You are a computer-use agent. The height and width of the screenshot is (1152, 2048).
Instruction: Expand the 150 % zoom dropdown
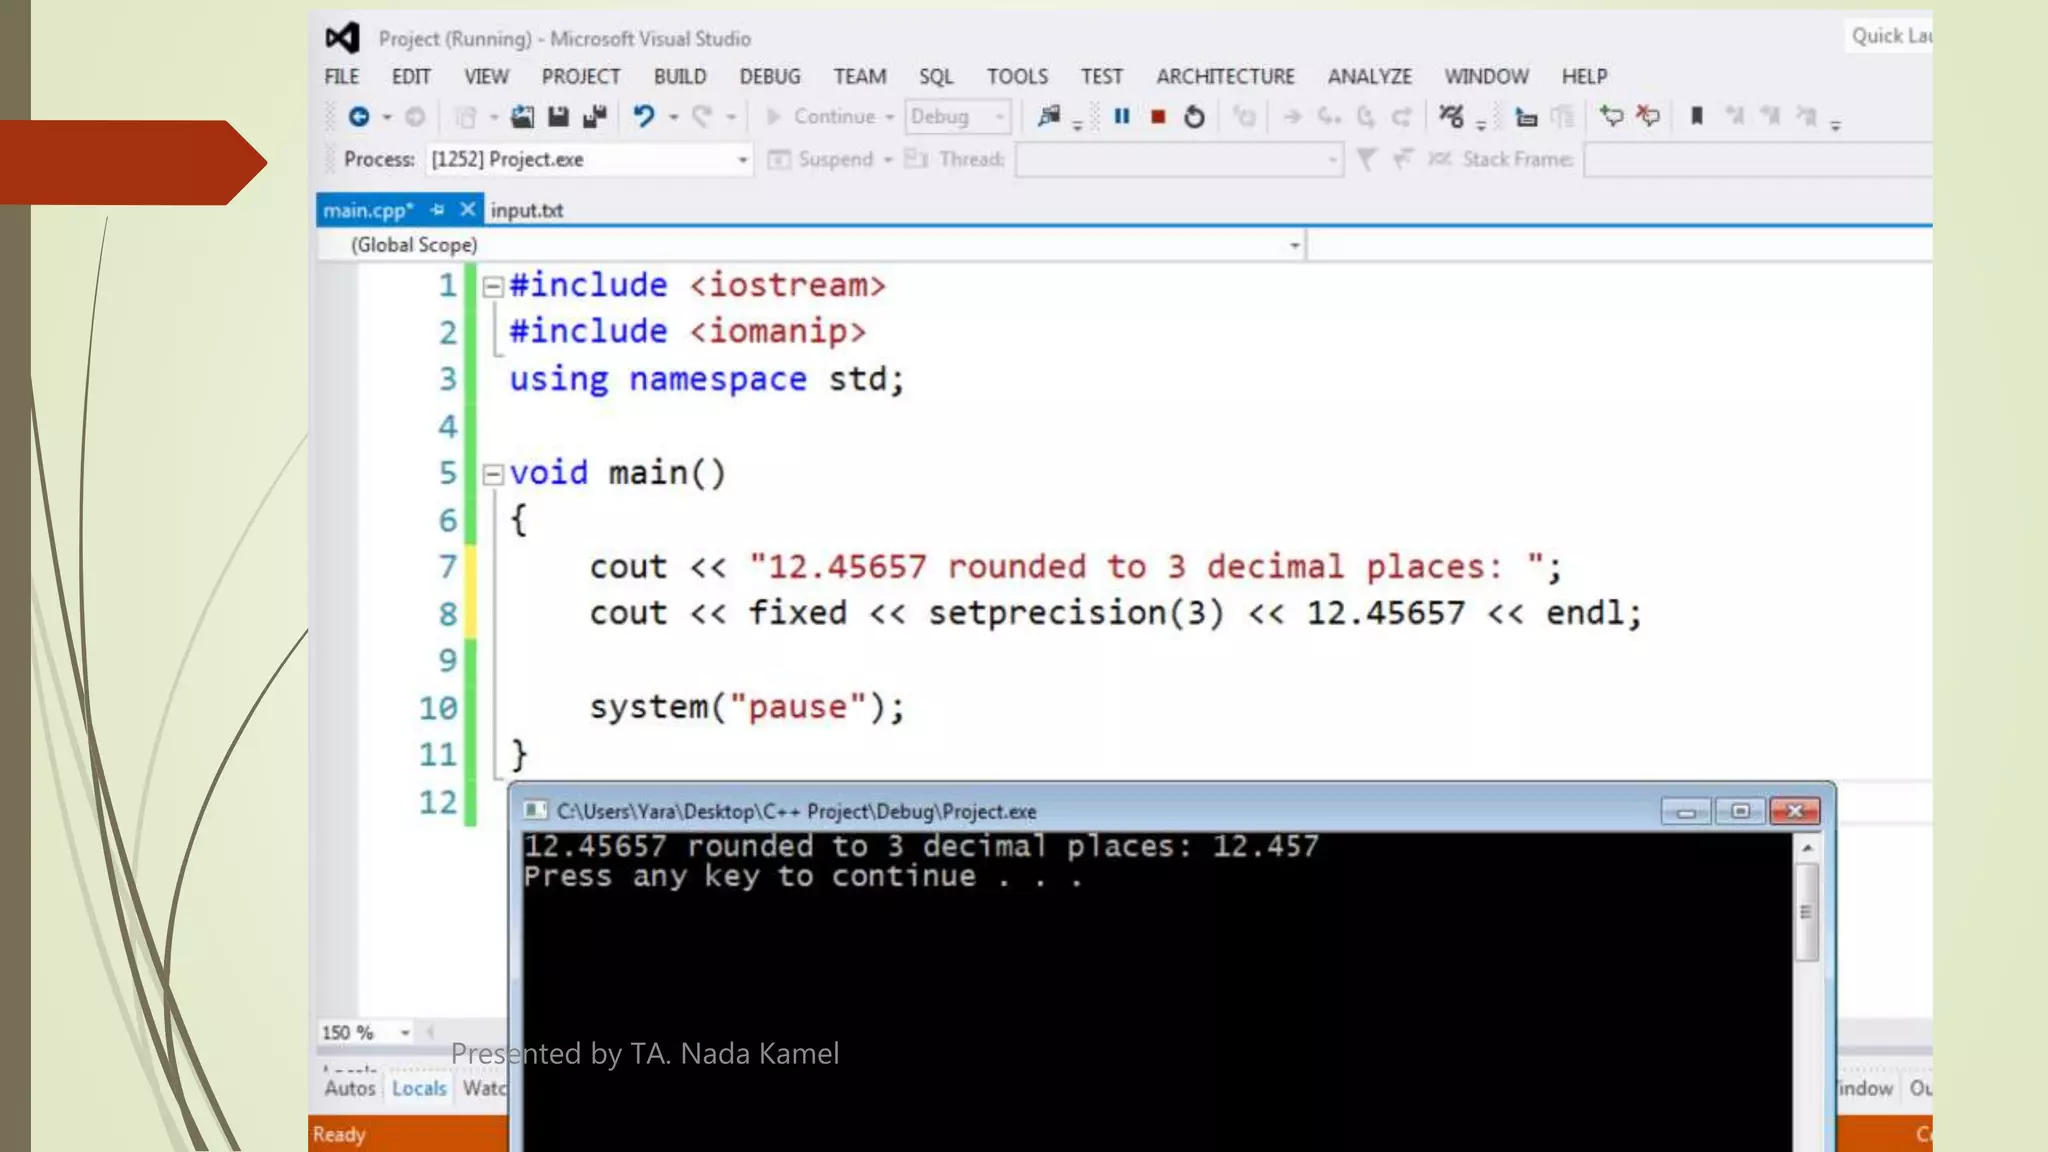405,1032
